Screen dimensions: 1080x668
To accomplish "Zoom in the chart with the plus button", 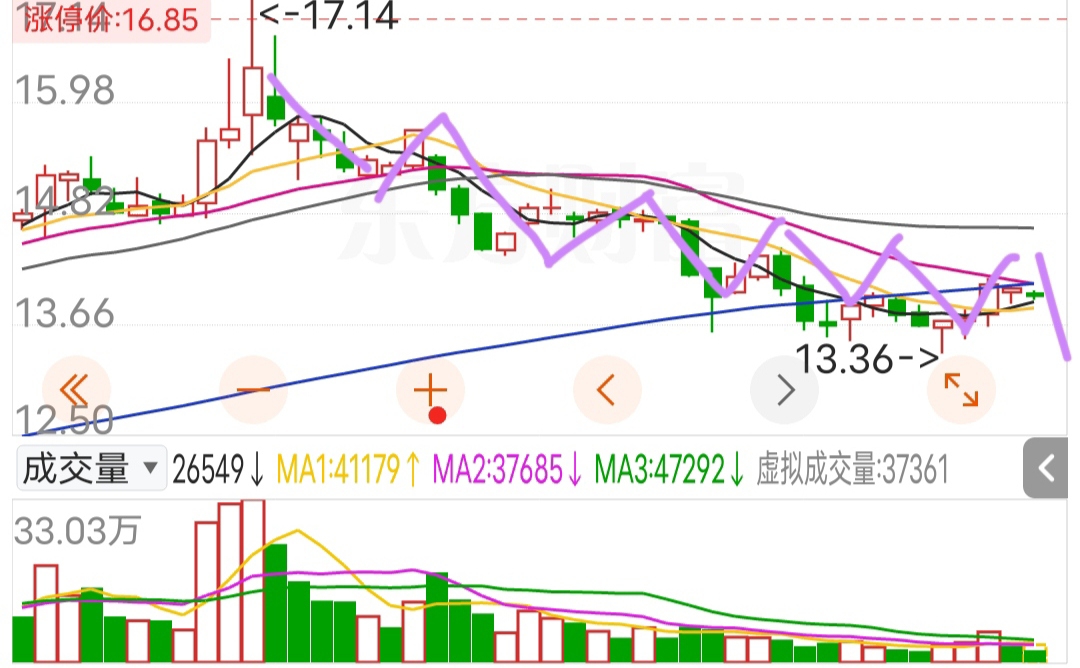I will tap(430, 390).
